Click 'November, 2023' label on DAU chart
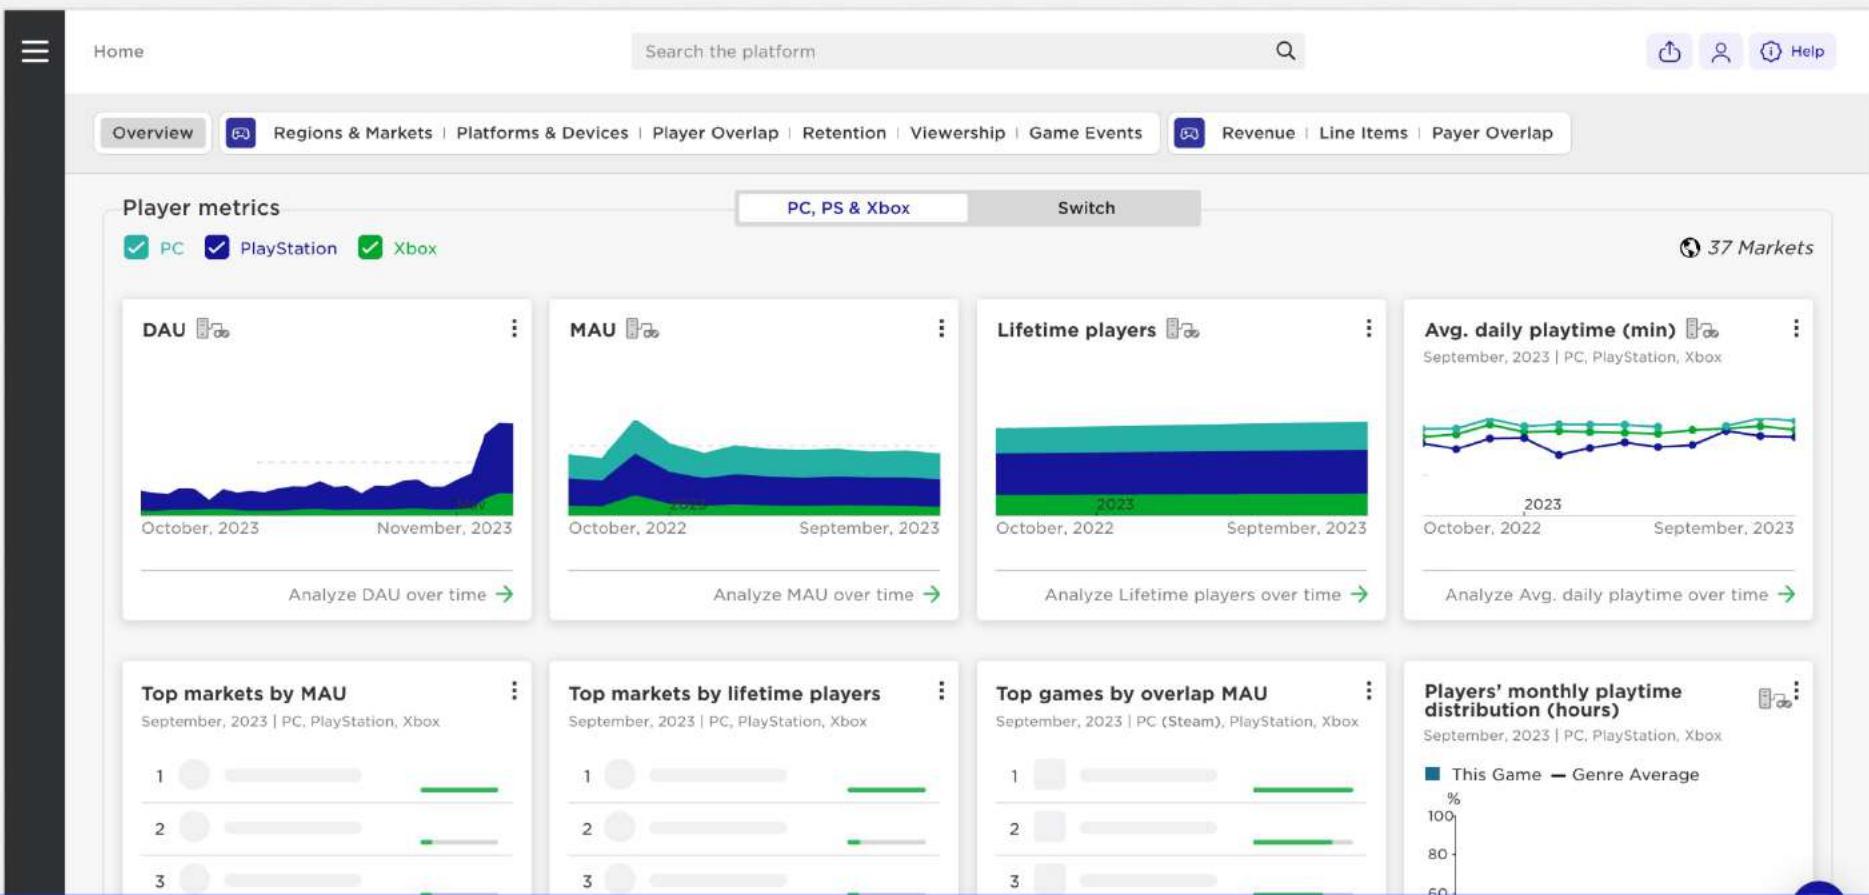 pos(444,528)
